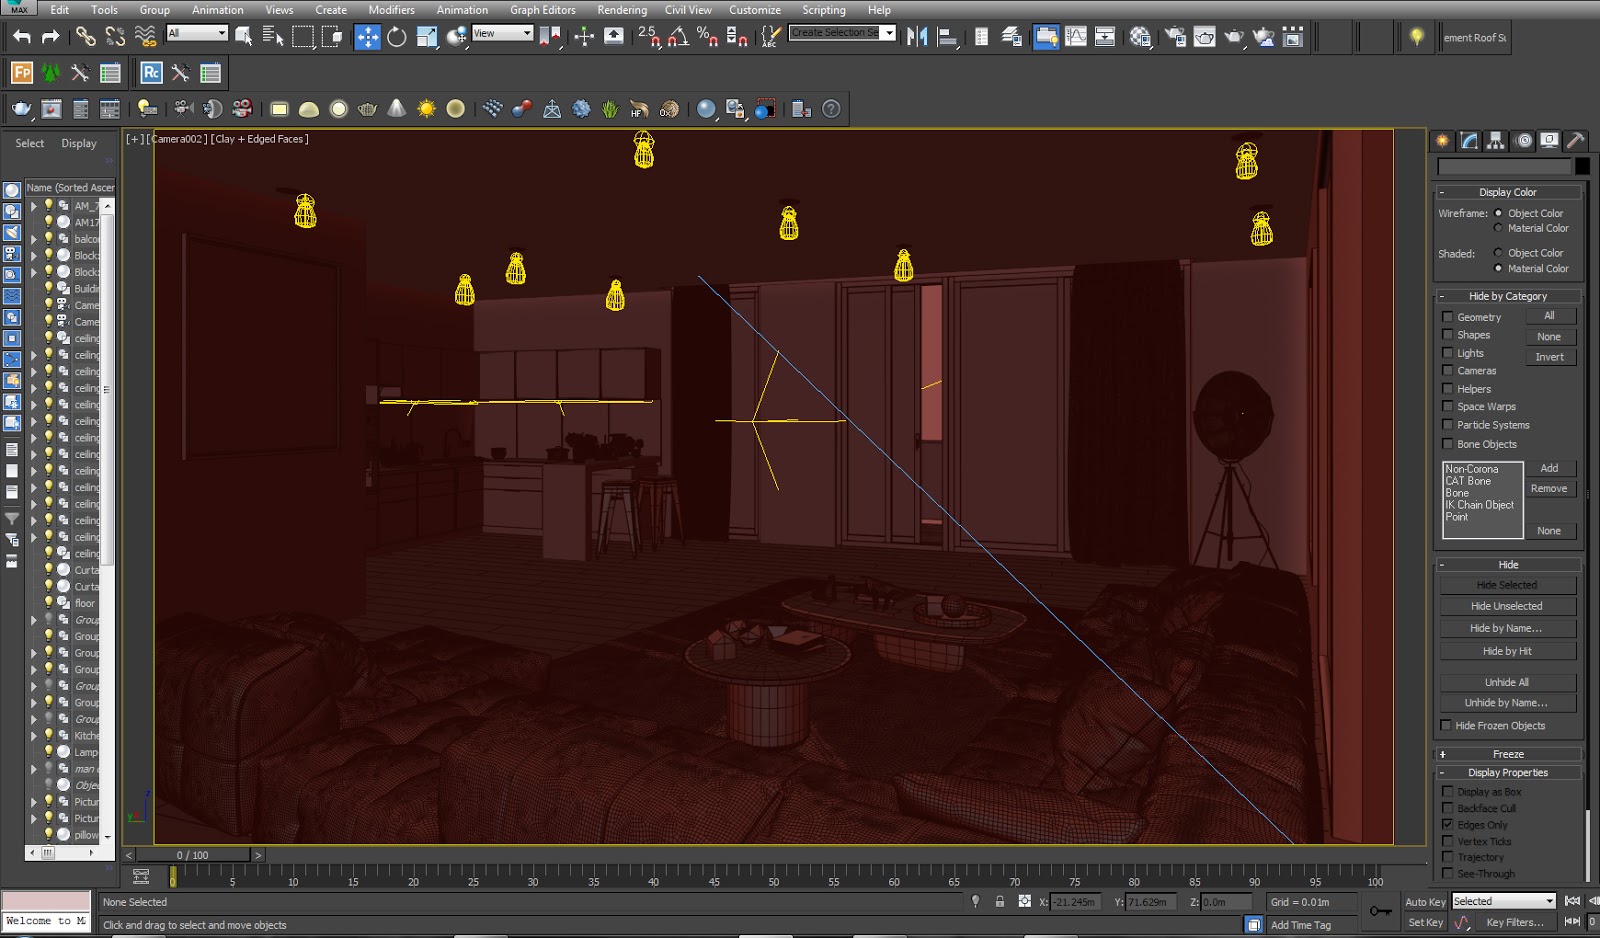Open the View reference coordinate dropdown
This screenshot has height=938, width=1600.
click(x=502, y=33)
